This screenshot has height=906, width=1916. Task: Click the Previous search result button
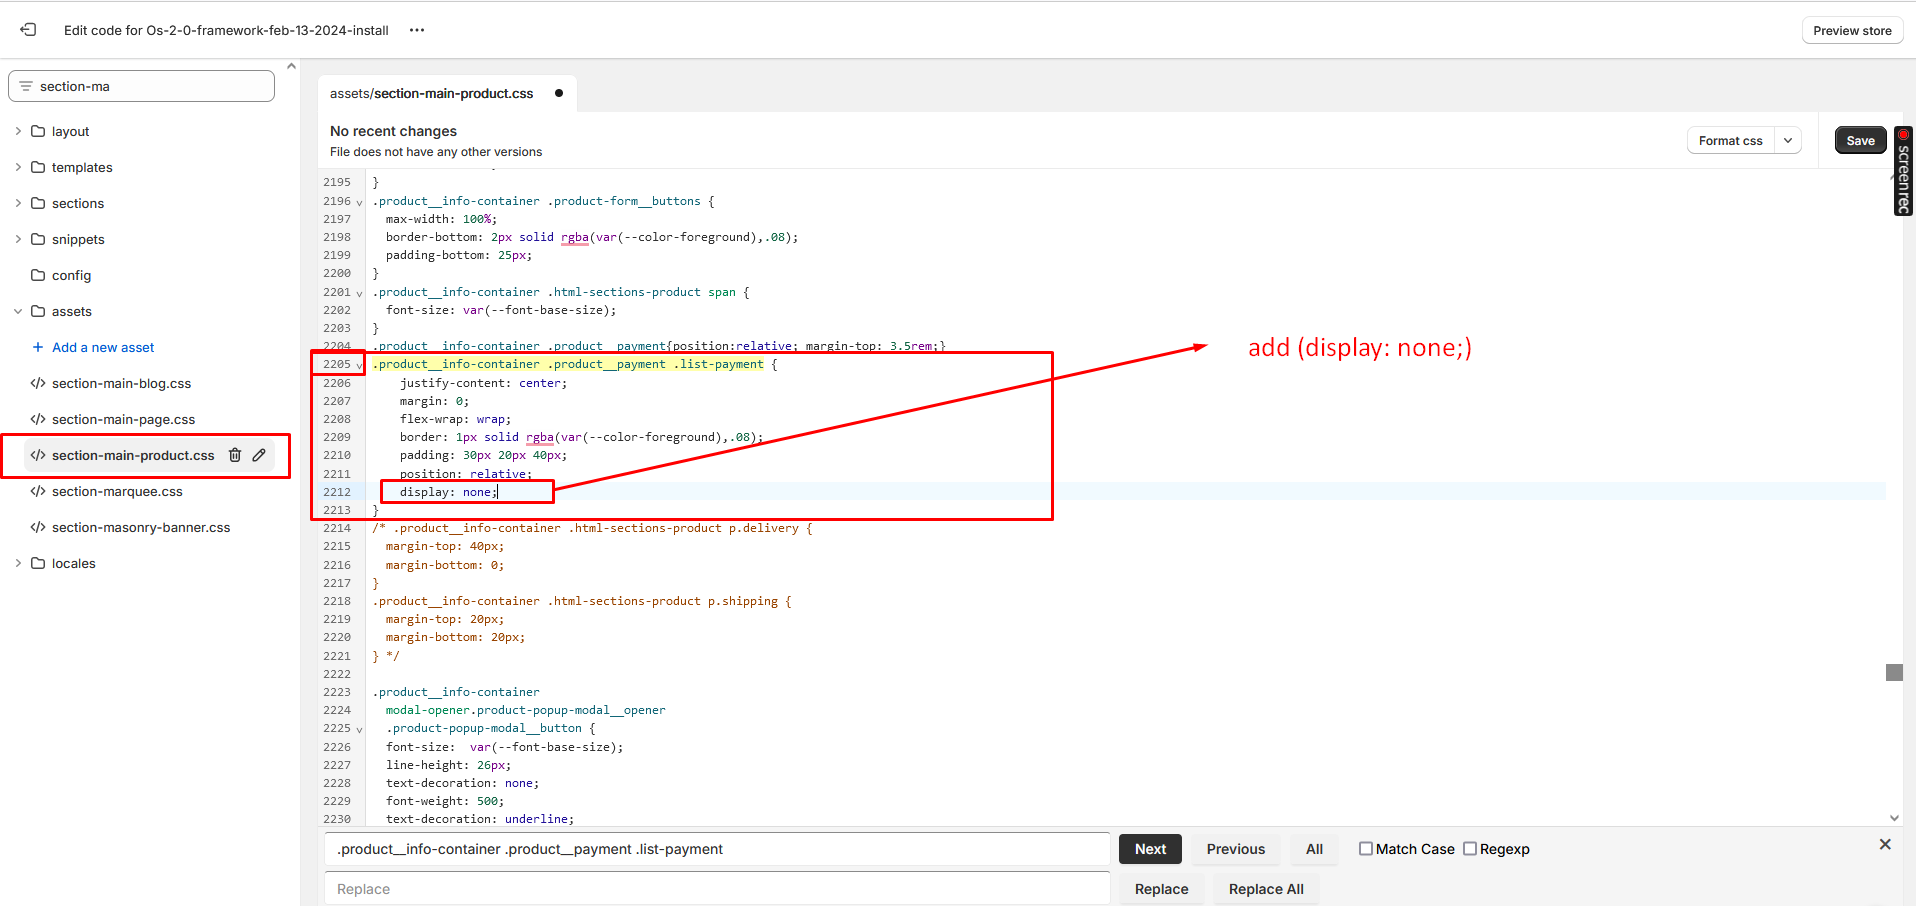(x=1235, y=849)
